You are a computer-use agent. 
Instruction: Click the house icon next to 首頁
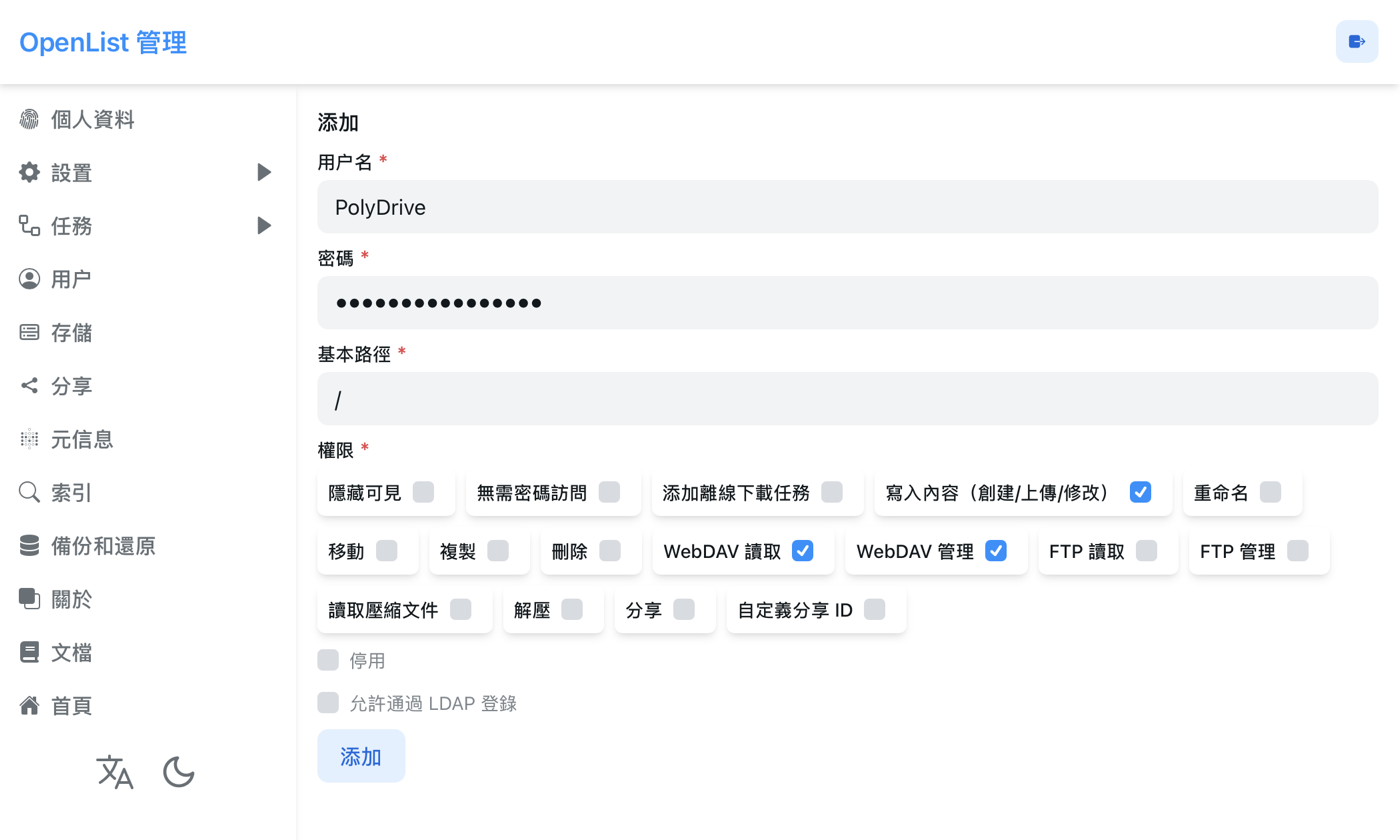[x=29, y=706]
